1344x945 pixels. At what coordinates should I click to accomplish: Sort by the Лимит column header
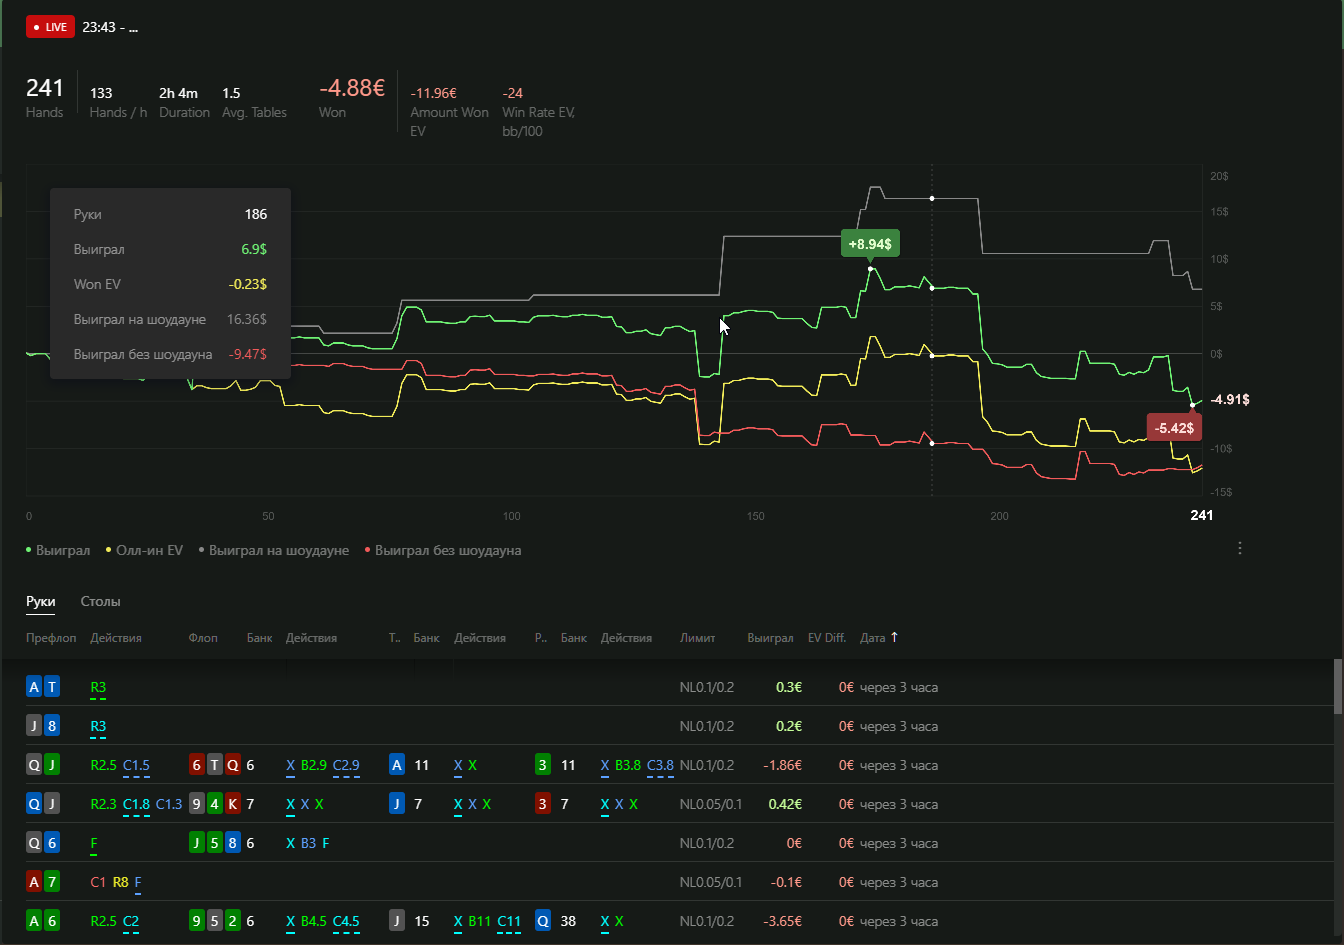(697, 638)
